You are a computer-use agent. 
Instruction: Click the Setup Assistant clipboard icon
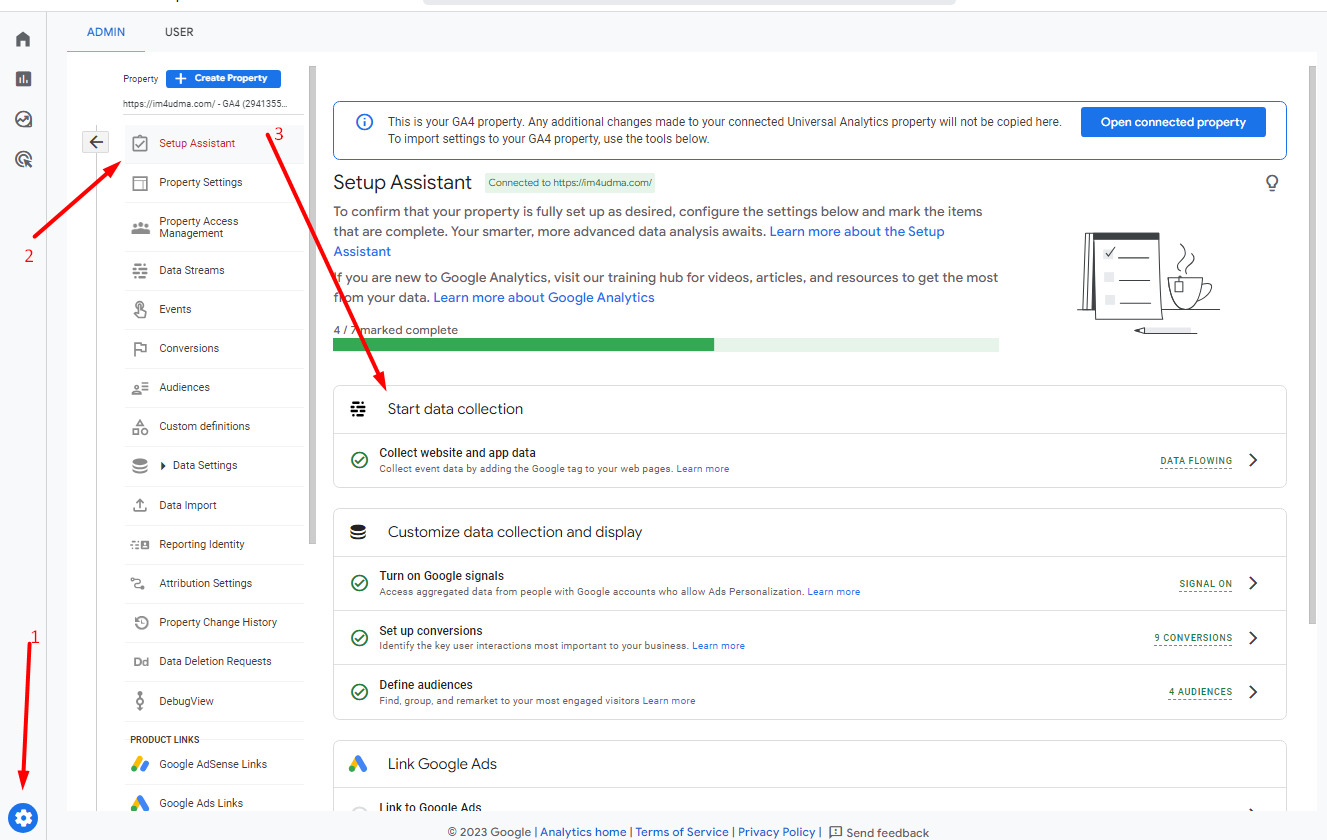(x=140, y=143)
